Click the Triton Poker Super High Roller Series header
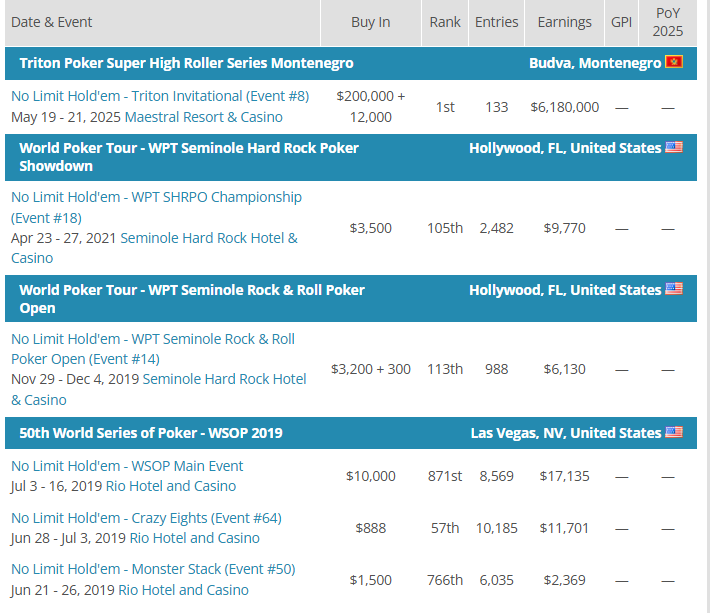 pos(187,63)
